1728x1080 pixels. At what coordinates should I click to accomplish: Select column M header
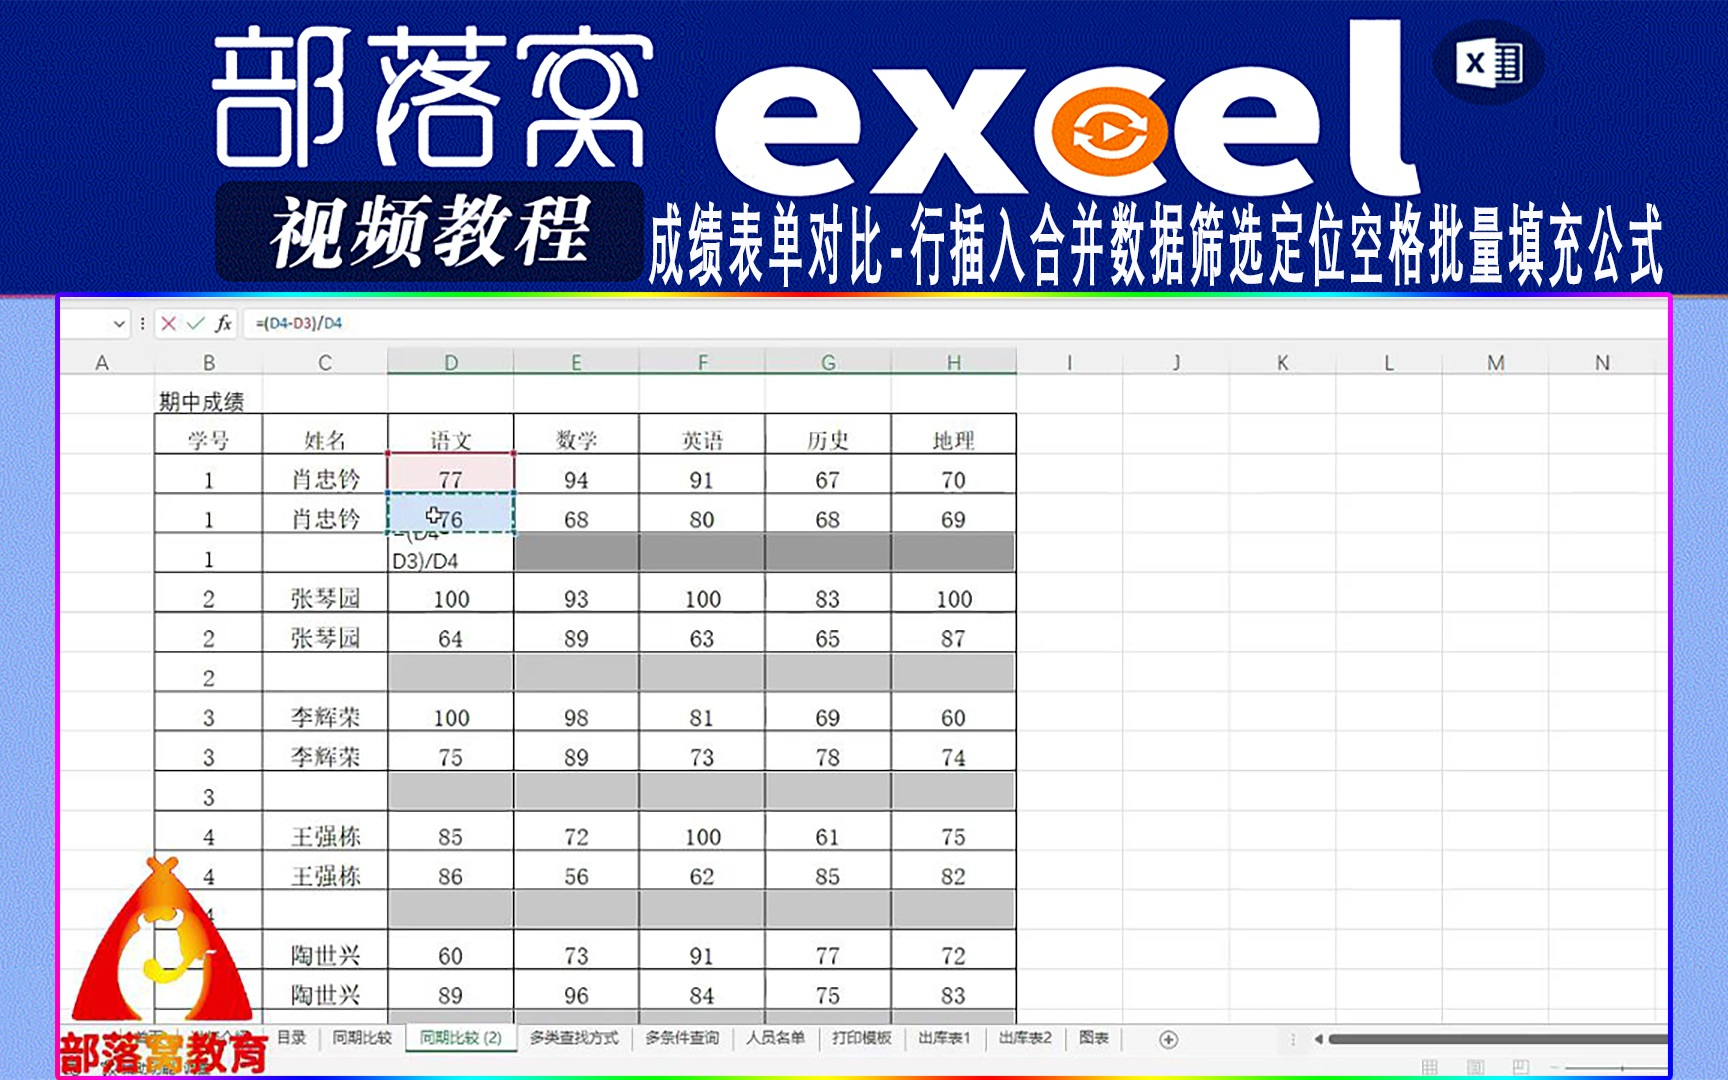[1495, 362]
